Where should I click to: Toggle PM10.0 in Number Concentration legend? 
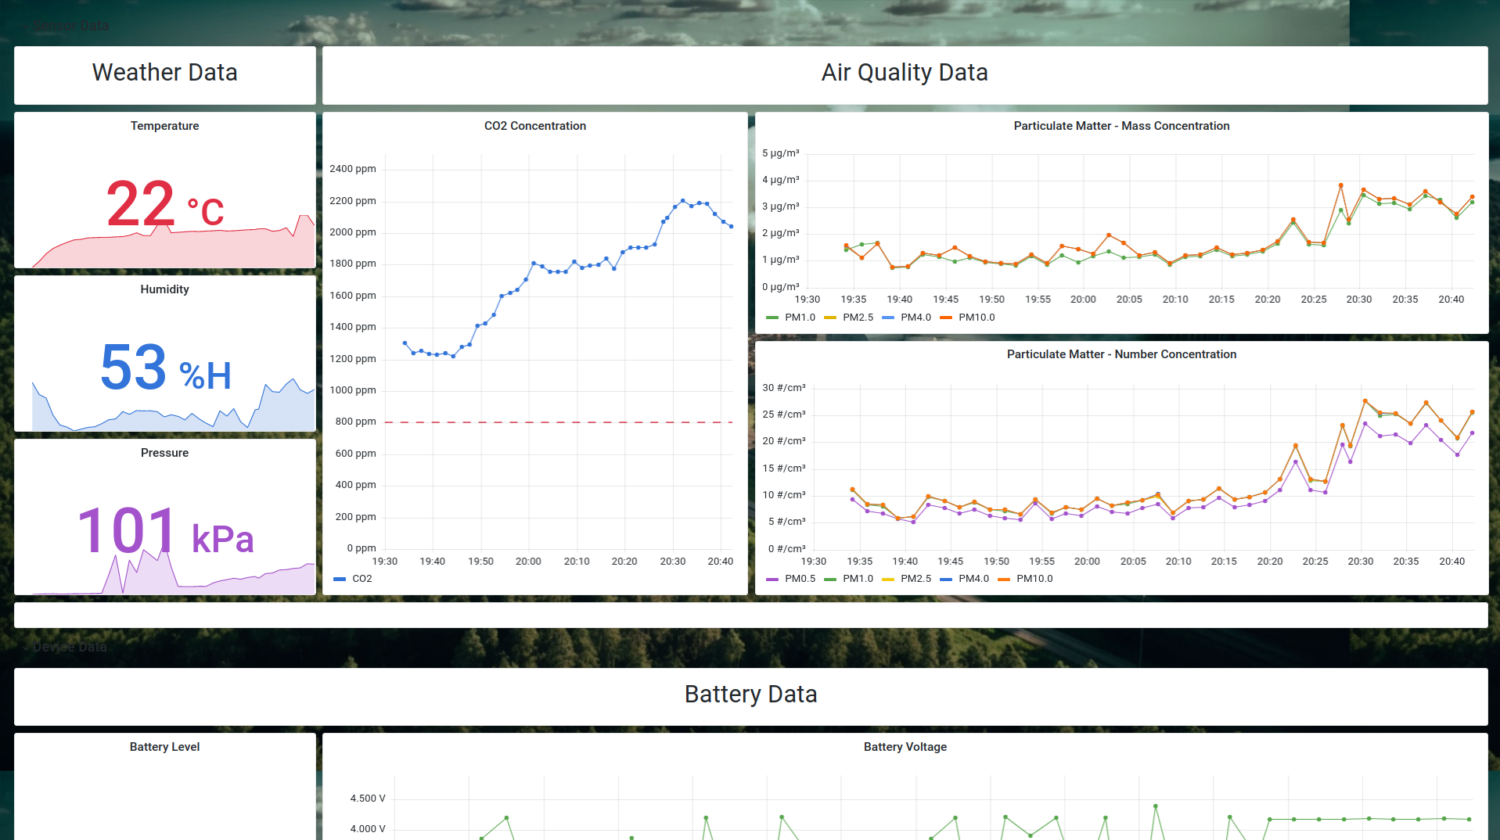tap(1034, 579)
